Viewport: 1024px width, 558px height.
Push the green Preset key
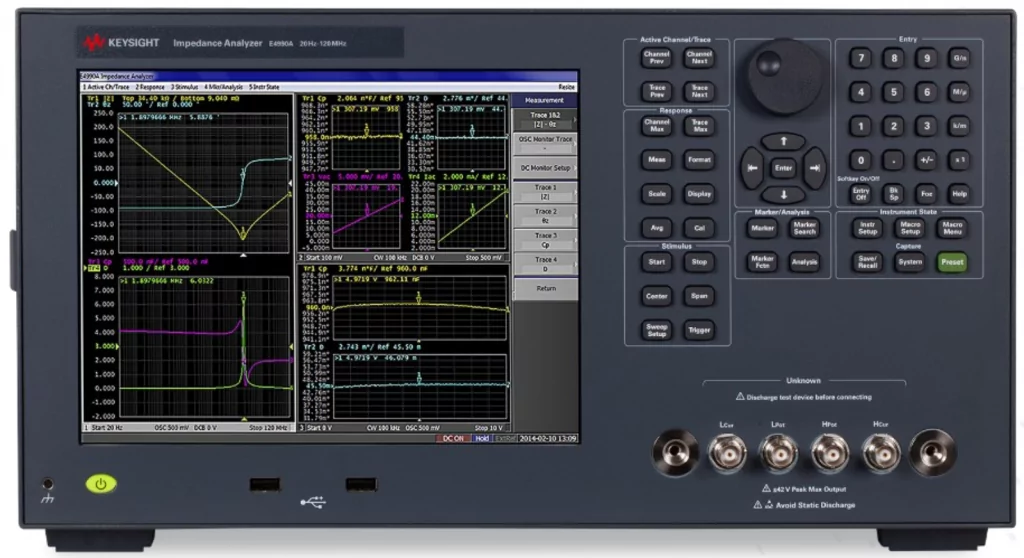coord(952,262)
